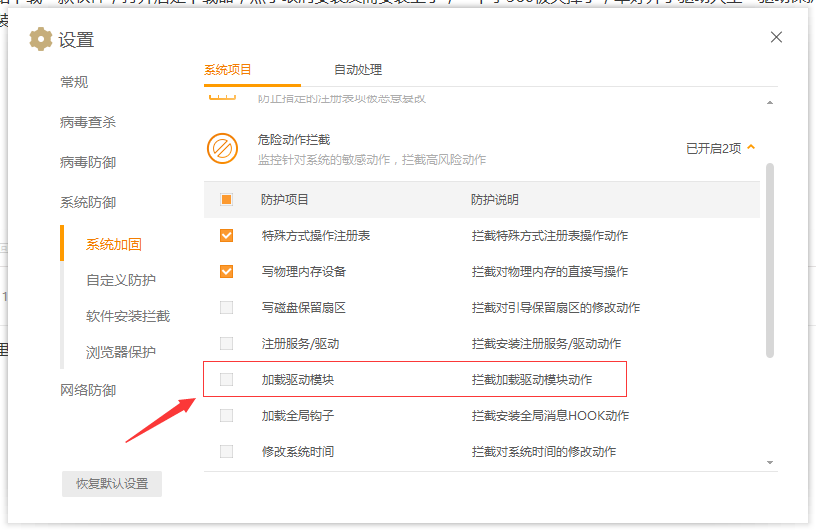Uncheck 特殊方式操作注册表 checkbox

[226, 236]
